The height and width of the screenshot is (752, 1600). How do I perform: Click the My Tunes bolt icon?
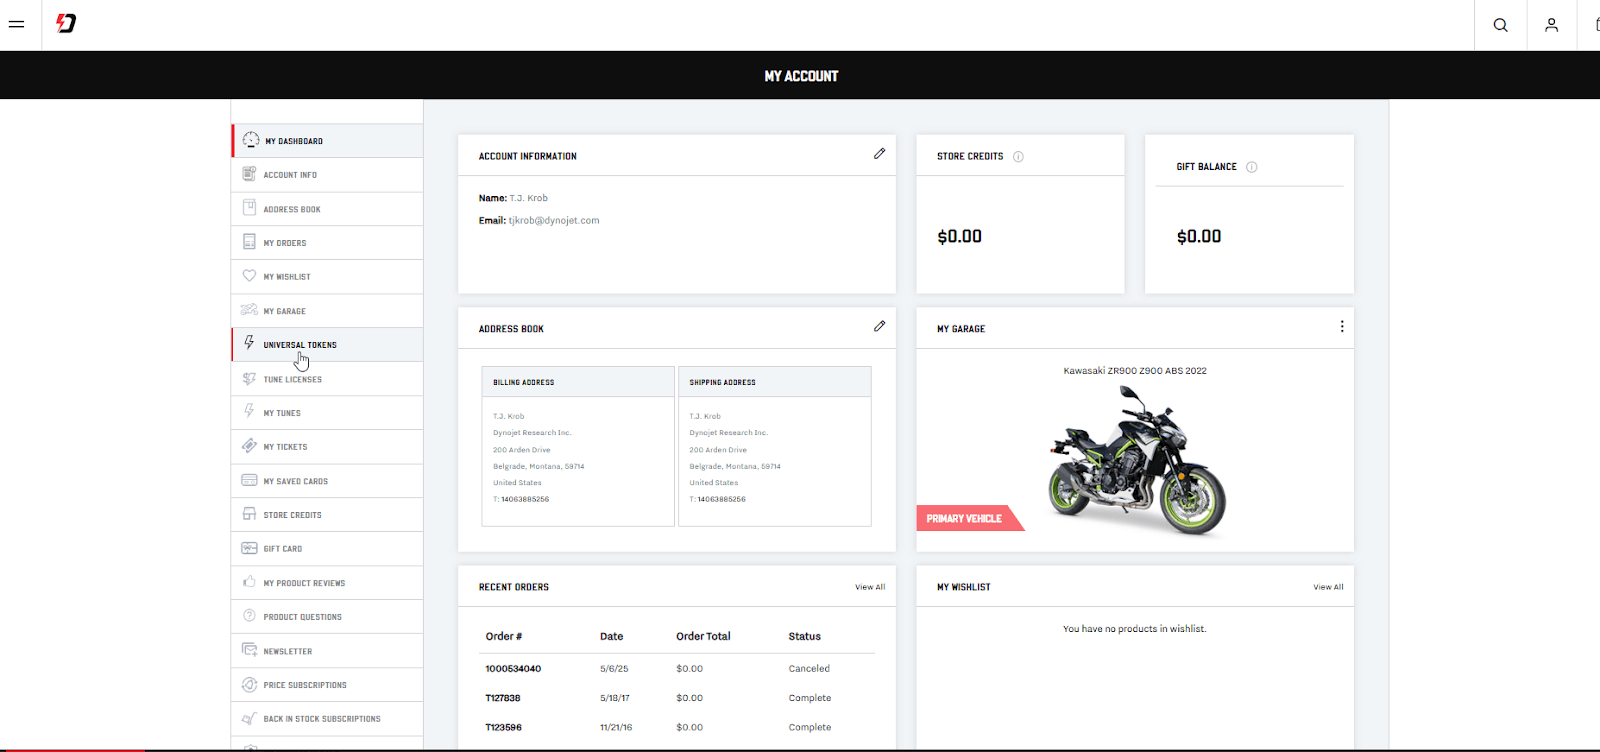249,411
